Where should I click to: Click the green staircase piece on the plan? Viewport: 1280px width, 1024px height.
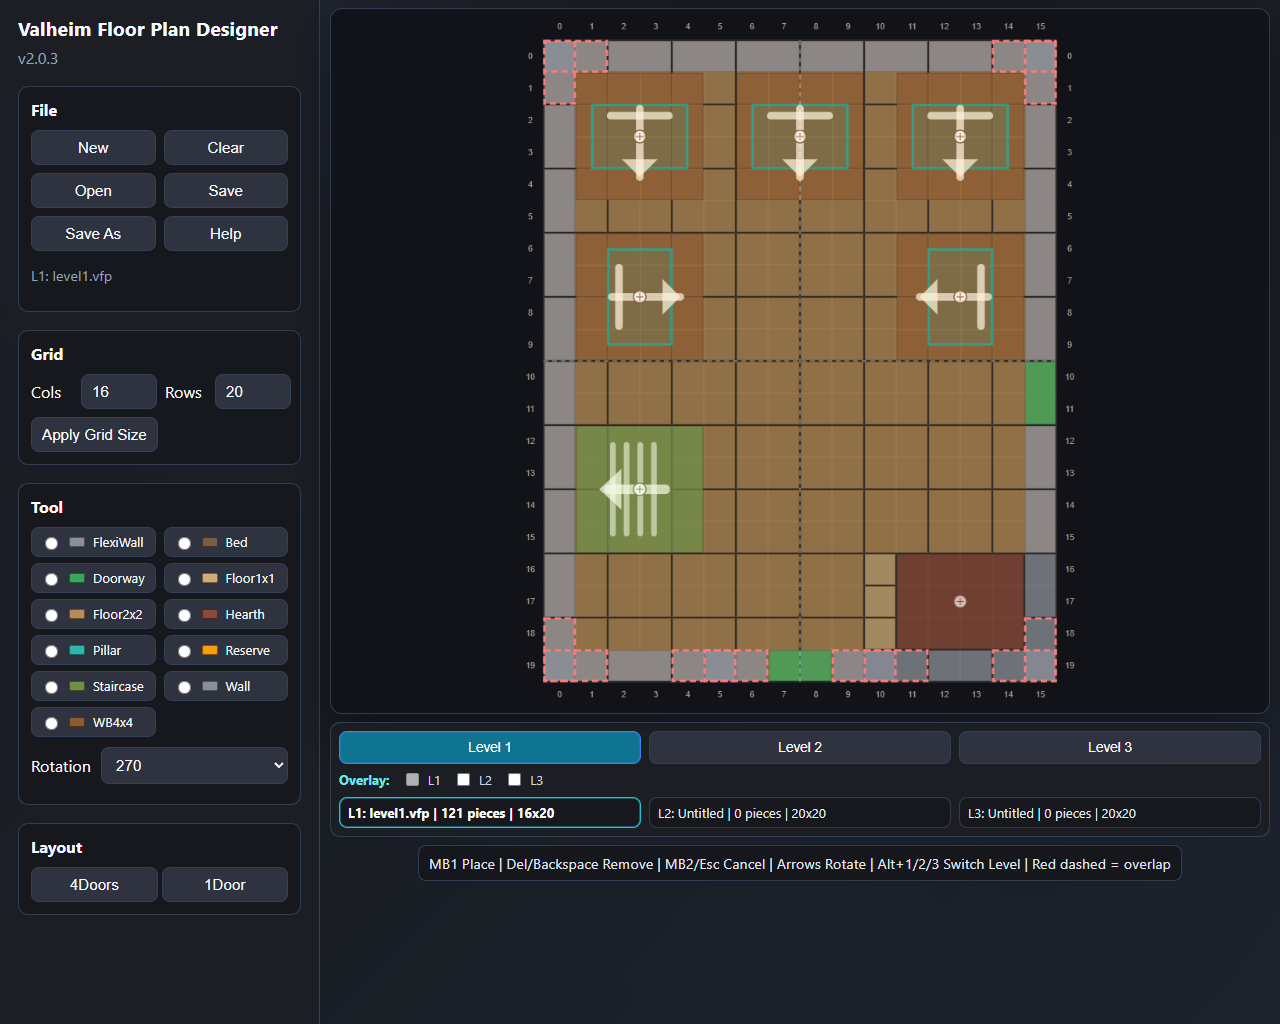pyautogui.click(x=640, y=489)
